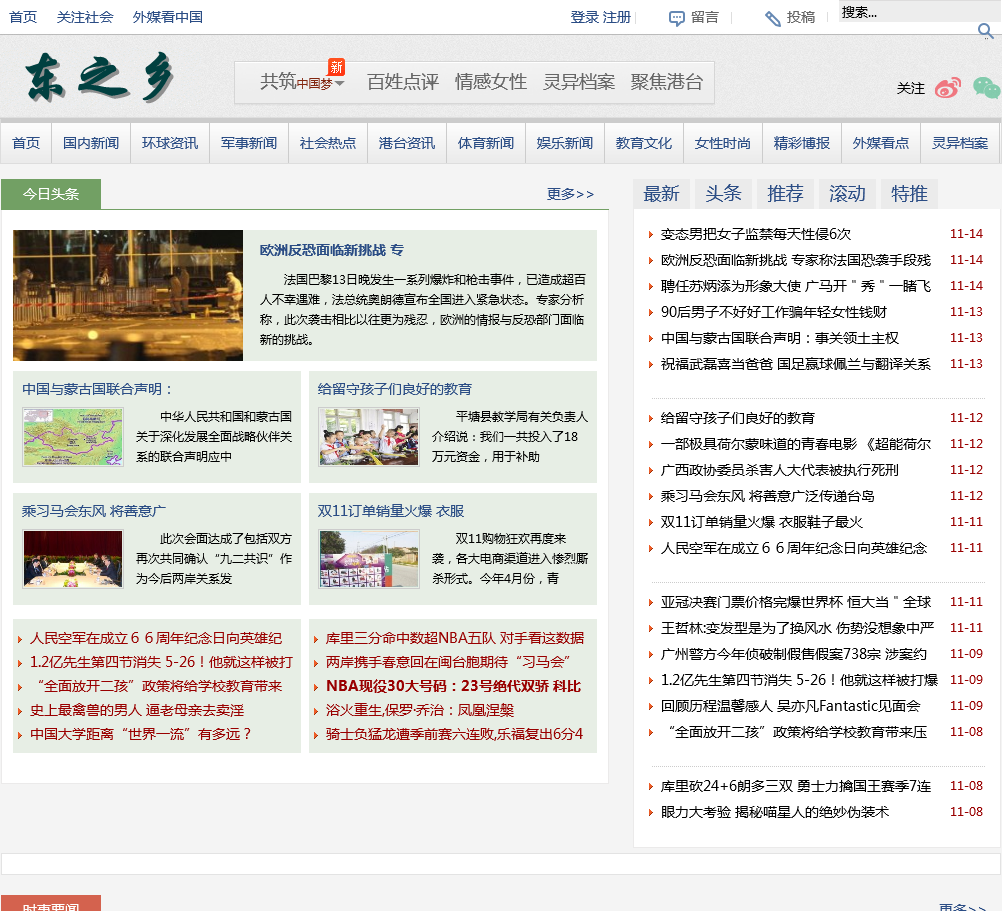The width and height of the screenshot is (1002, 911).
Task: Open 情感女性 section
Action: click(491, 82)
